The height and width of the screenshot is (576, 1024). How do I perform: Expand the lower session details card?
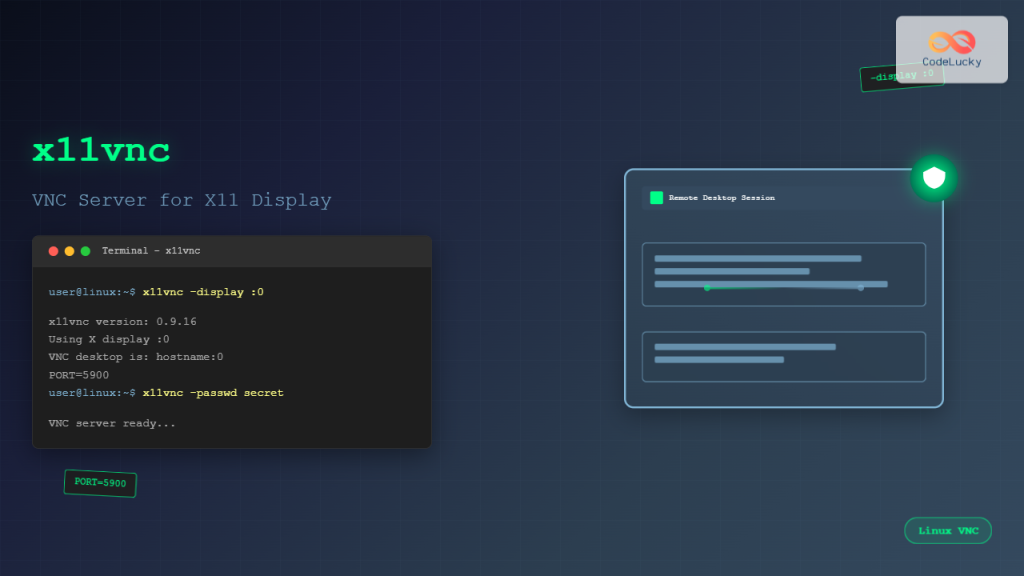point(783,356)
